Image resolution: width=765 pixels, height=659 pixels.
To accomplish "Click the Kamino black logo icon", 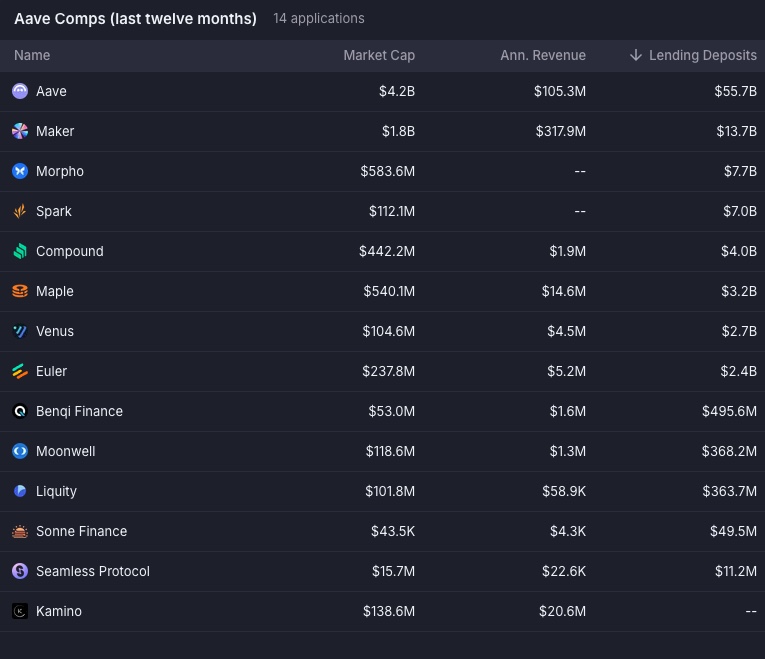I will tap(20, 611).
